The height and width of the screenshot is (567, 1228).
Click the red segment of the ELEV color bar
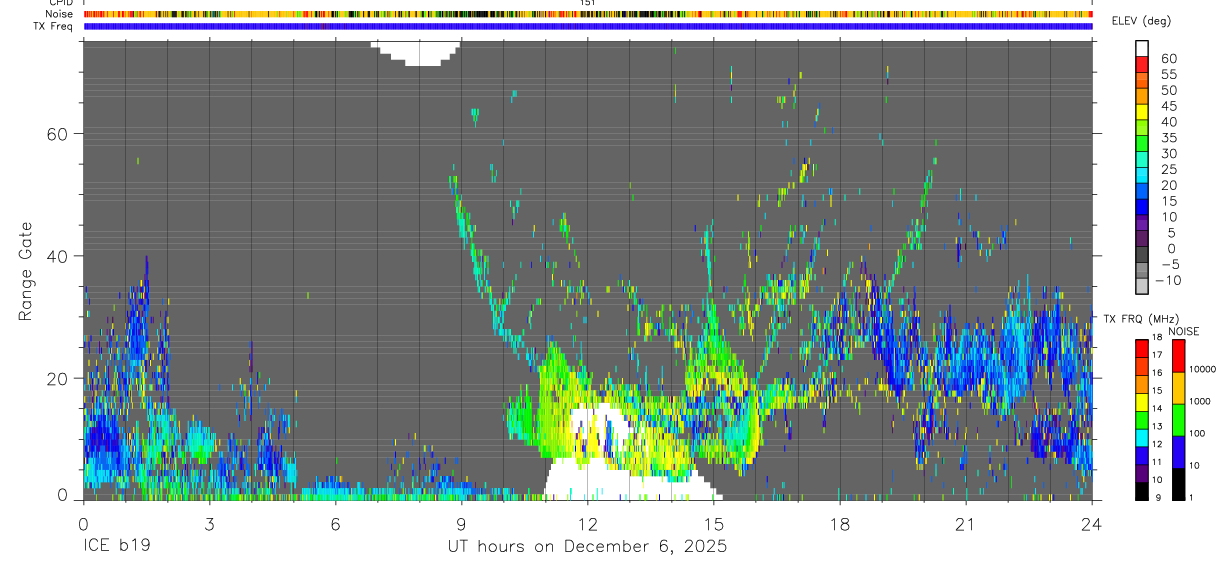[1142, 65]
